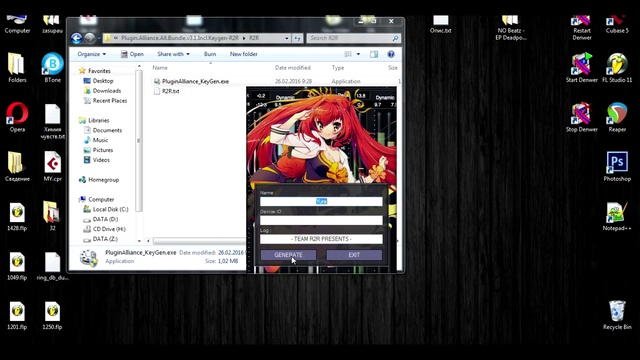Select PluginAlliance_KeyGen.exe in file list
Image resolution: width=640 pixels, height=360 pixels.
(x=191, y=81)
